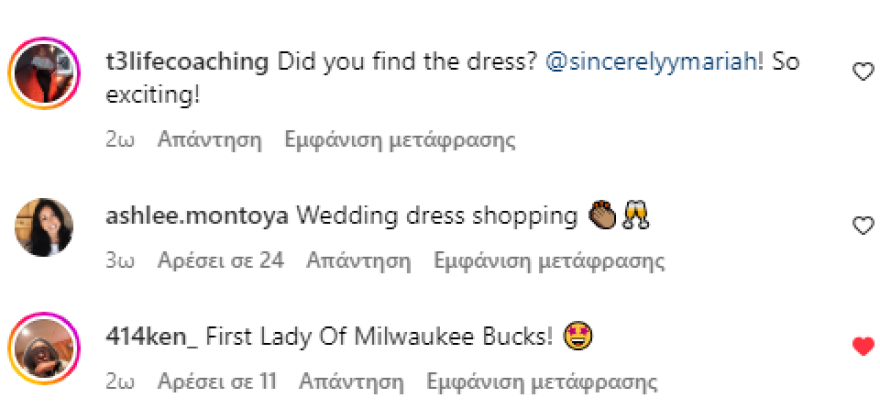Show translation for 414ken_'s comment

pyautogui.click(x=542, y=382)
